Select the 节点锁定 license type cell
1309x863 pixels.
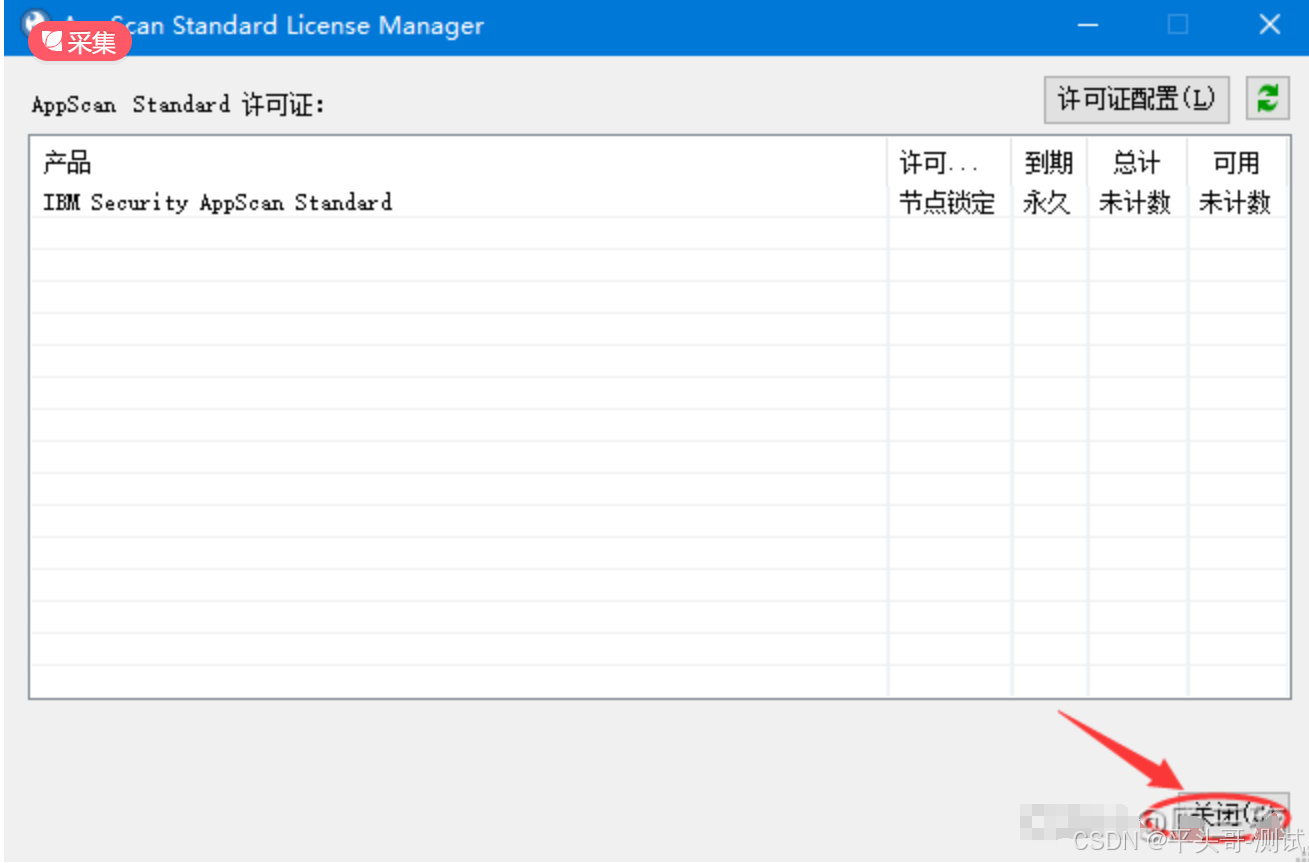tap(947, 203)
